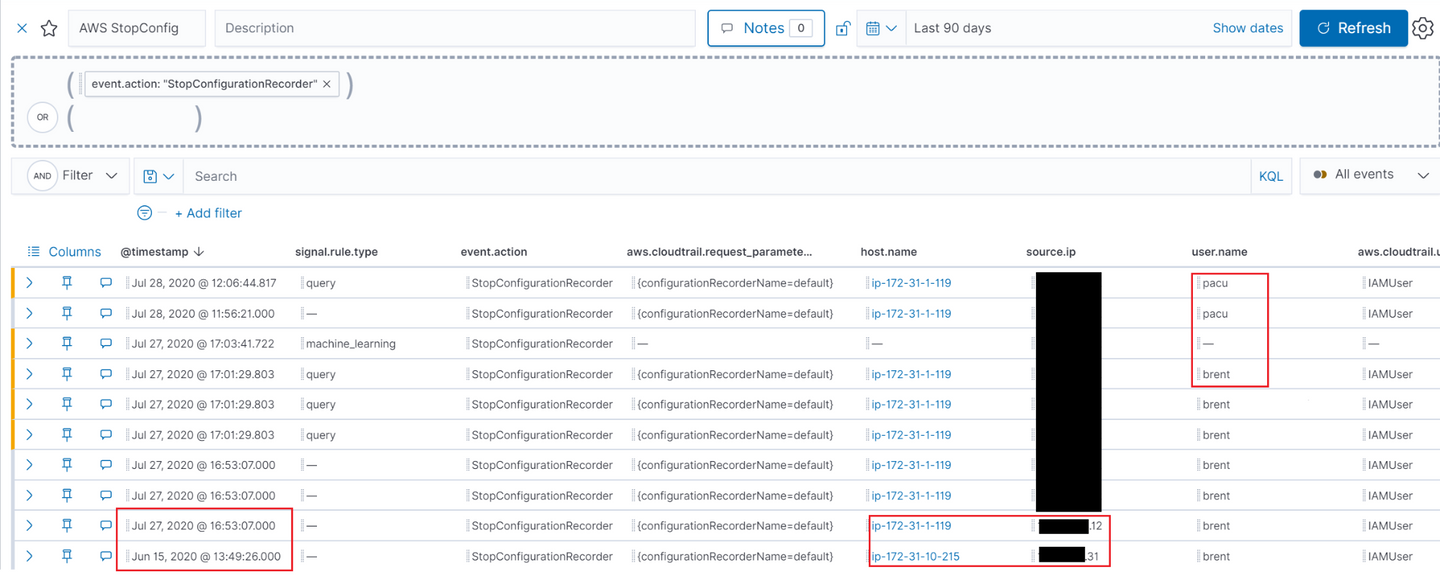Open the All events dropdown

tap(1370, 175)
